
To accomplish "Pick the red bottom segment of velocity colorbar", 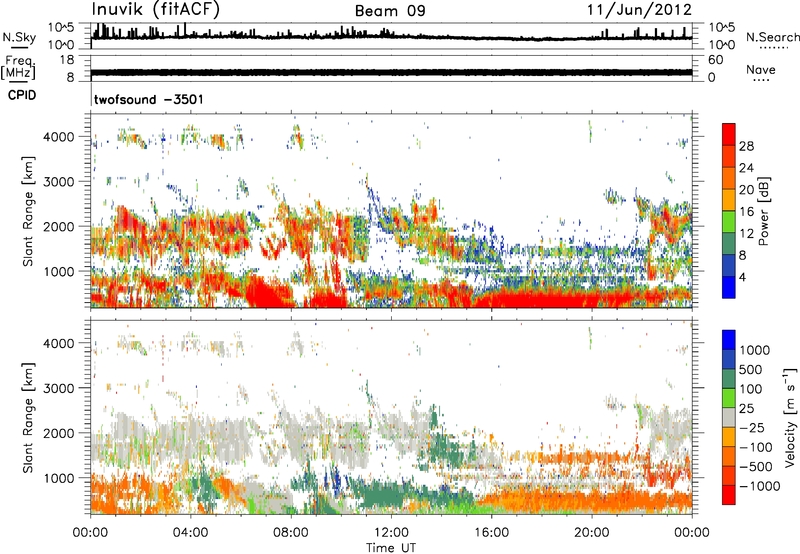I will tap(729, 495).
